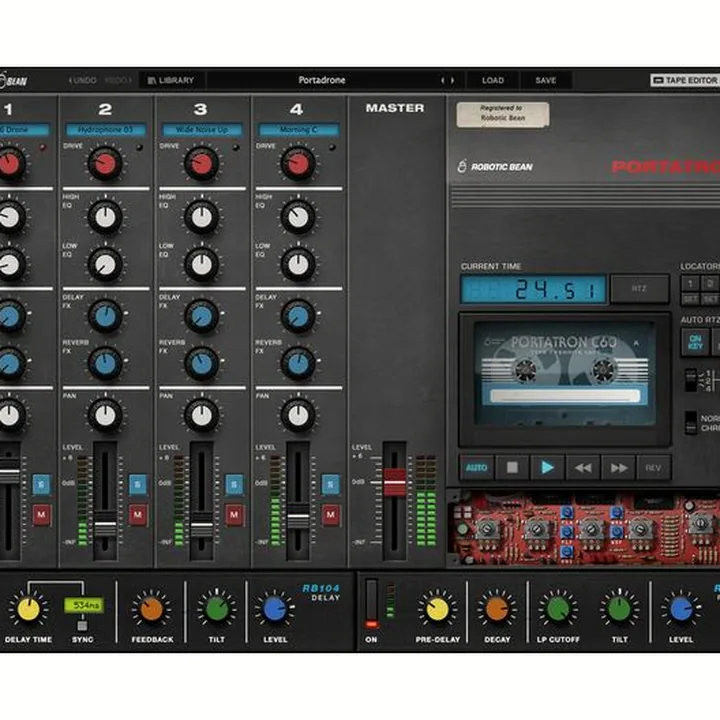Click track 4 Delay FX knob
The image size is (720, 720).
pyautogui.click(x=298, y=316)
